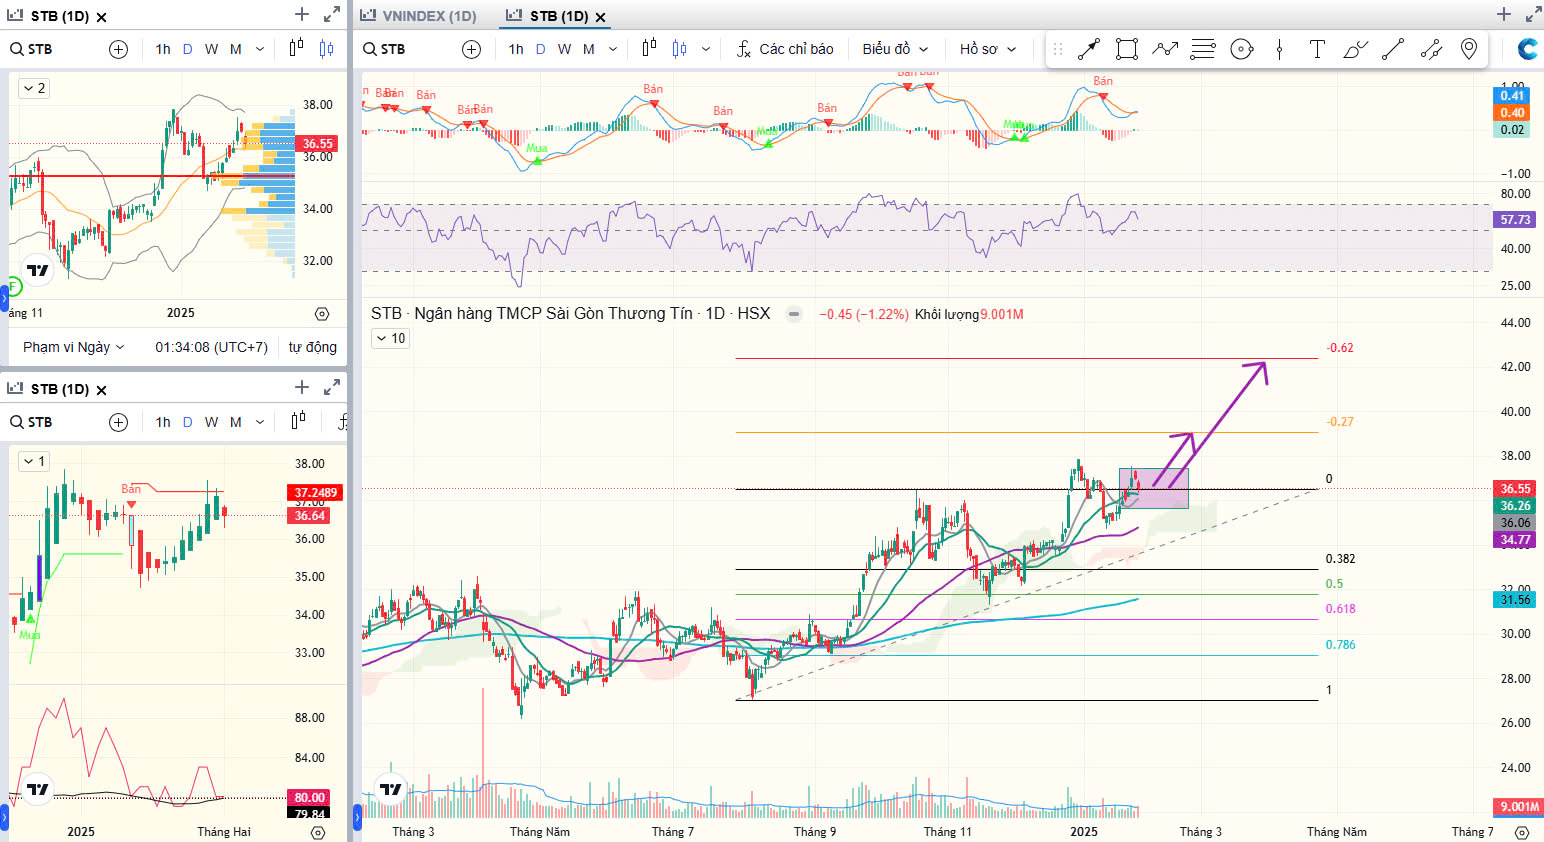Open candle style icon in bottom-left panel
This screenshot has height=842, width=1544.
[297, 421]
